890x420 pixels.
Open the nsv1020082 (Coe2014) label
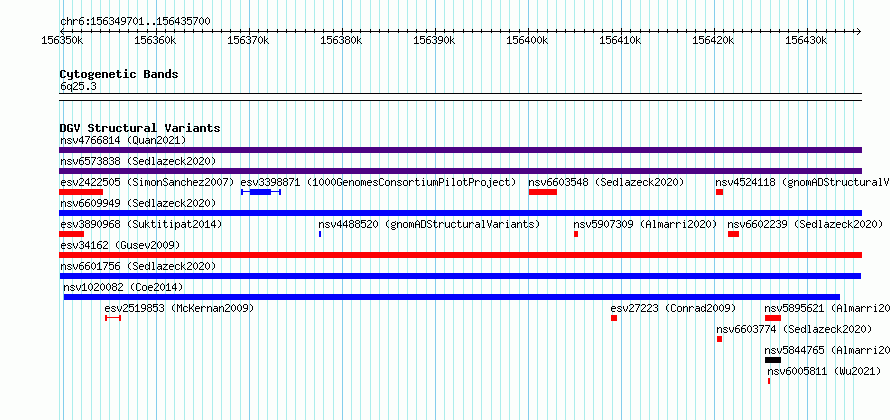tap(123, 287)
